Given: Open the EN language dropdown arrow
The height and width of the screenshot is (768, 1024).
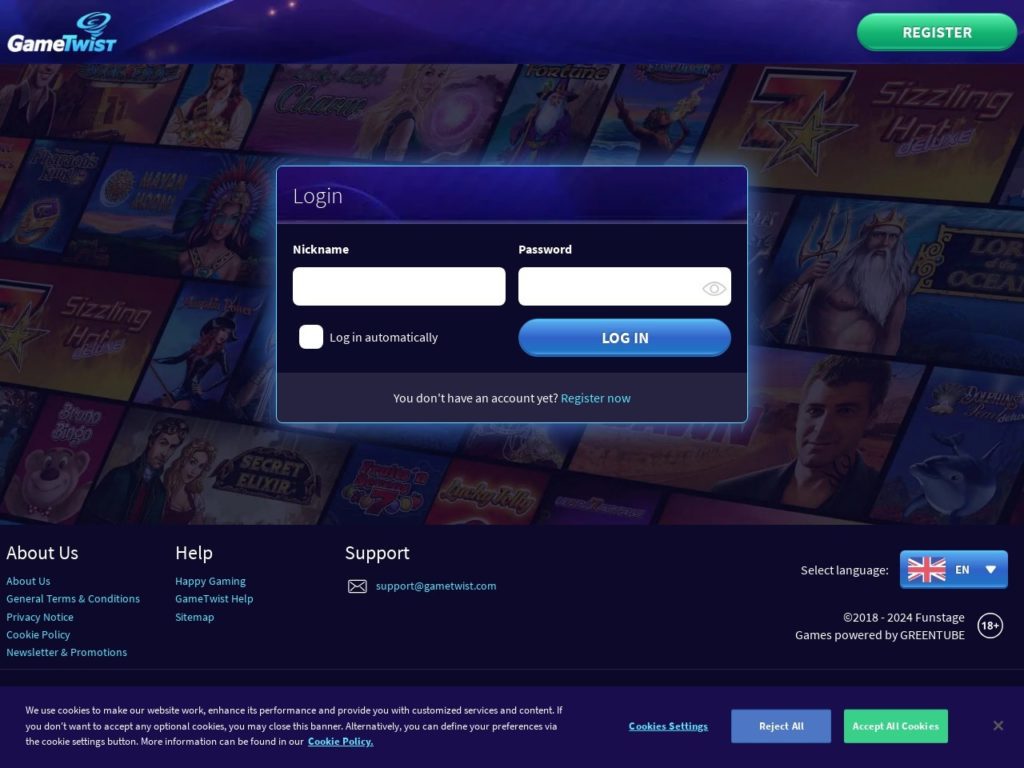Looking at the screenshot, I should pyautogui.click(x=991, y=569).
